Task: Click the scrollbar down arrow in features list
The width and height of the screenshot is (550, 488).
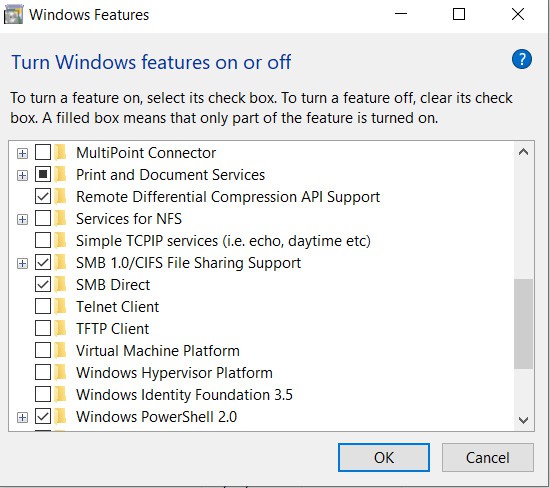Action: 523,420
